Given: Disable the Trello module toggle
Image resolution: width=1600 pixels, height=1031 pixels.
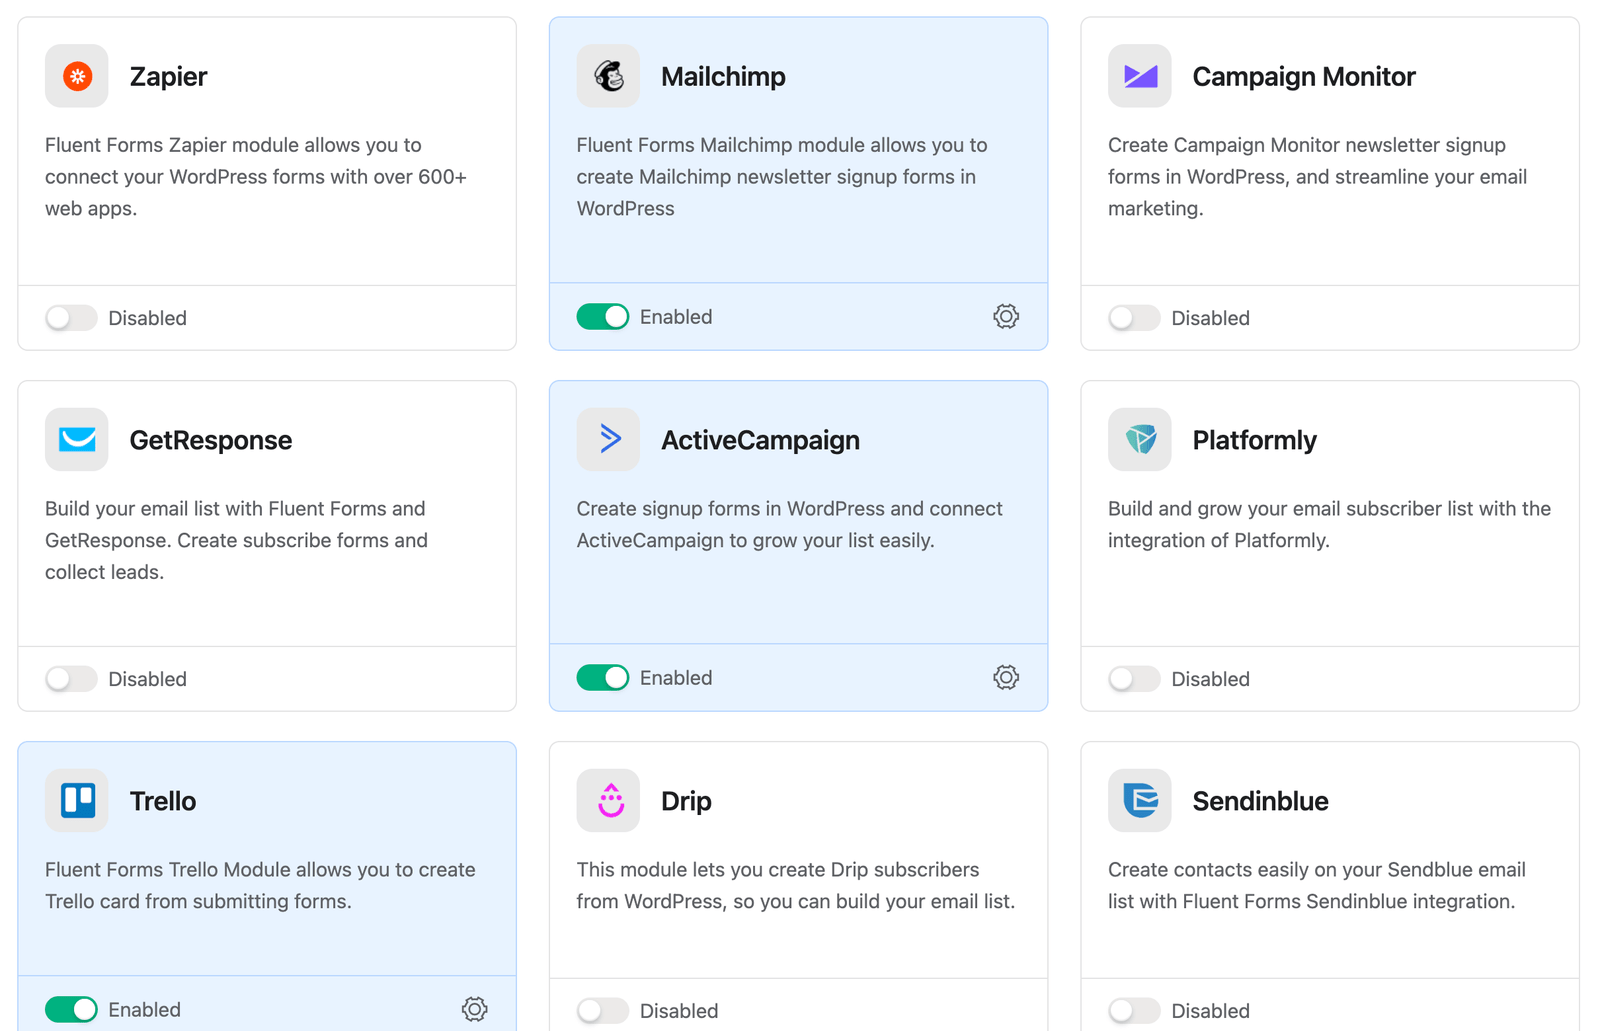Looking at the screenshot, I should point(71,1009).
